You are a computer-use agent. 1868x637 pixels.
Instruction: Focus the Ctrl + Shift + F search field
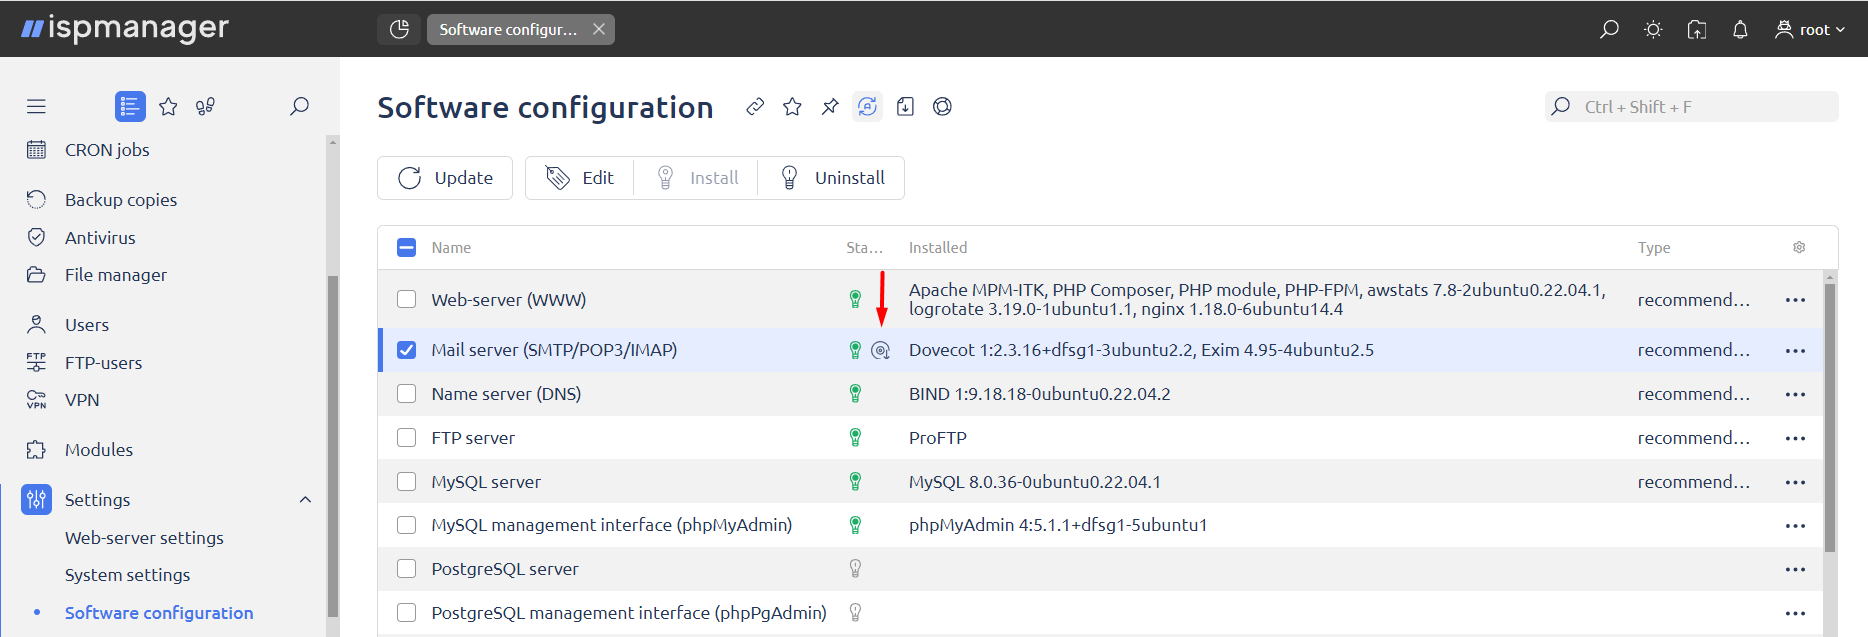(x=1692, y=107)
